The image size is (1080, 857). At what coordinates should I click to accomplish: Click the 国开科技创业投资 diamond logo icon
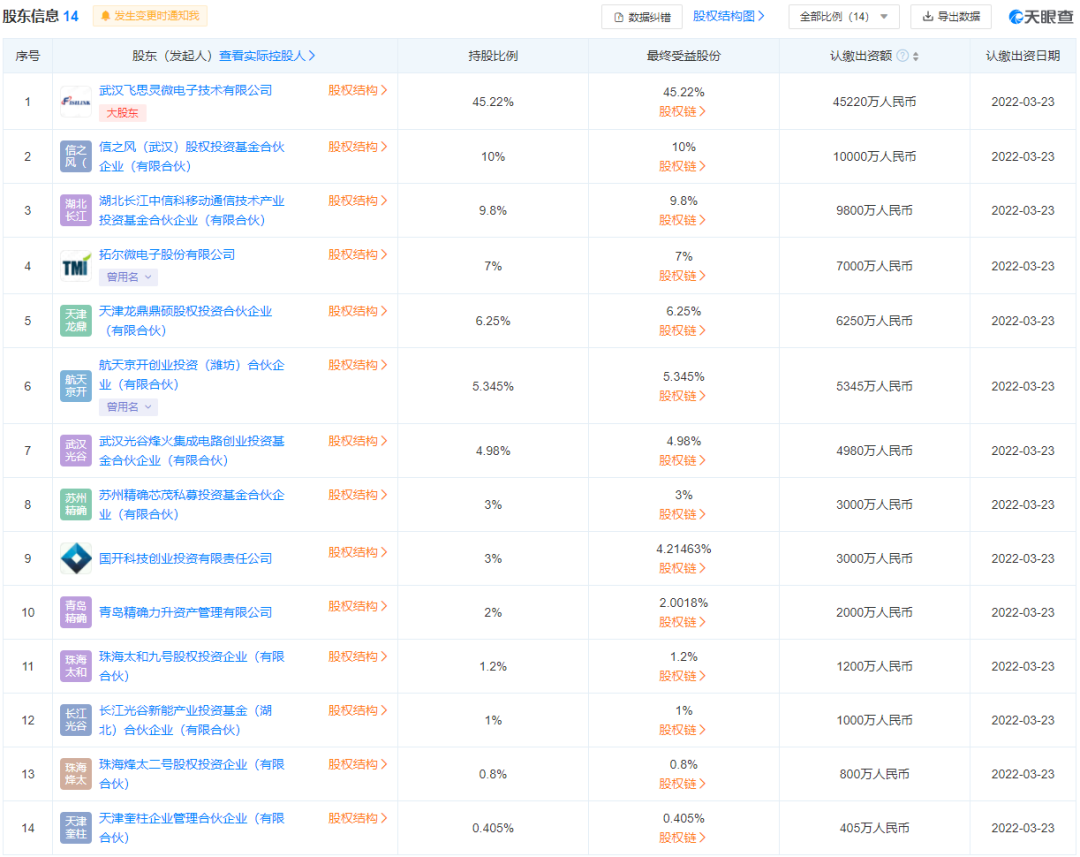click(x=76, y=559)
